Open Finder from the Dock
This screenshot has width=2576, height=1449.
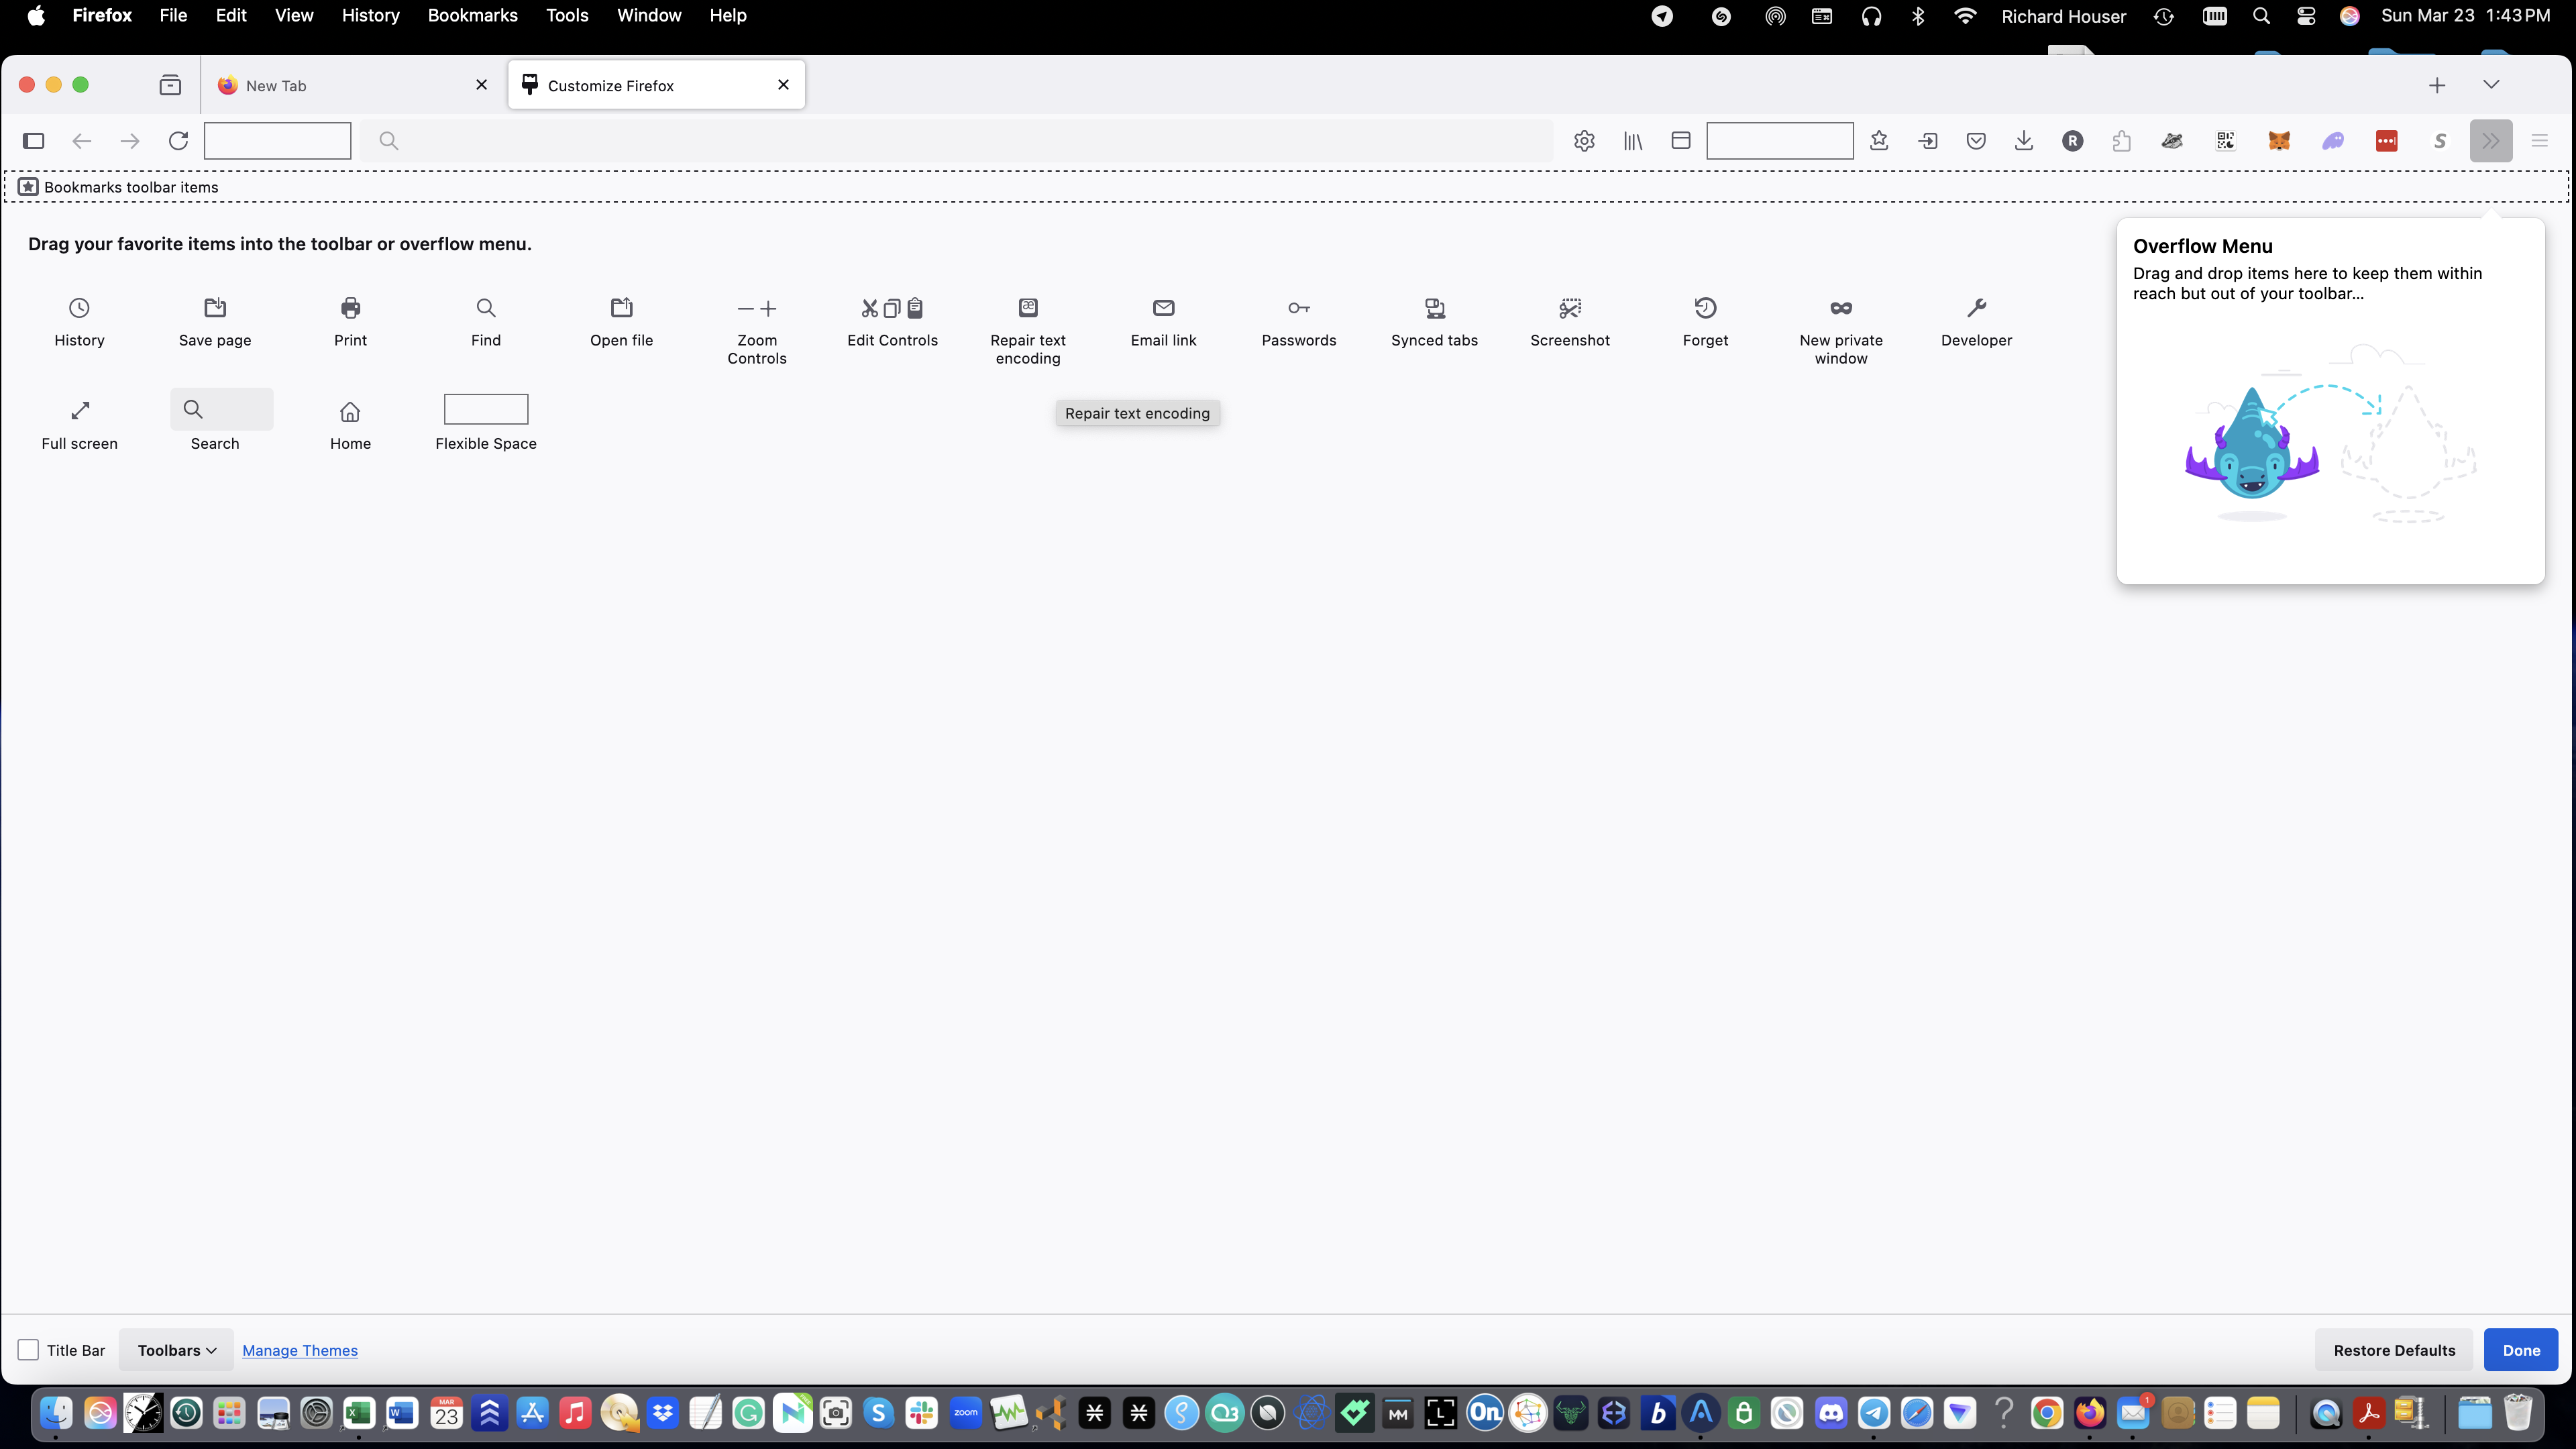click(x=56, y=1412)
